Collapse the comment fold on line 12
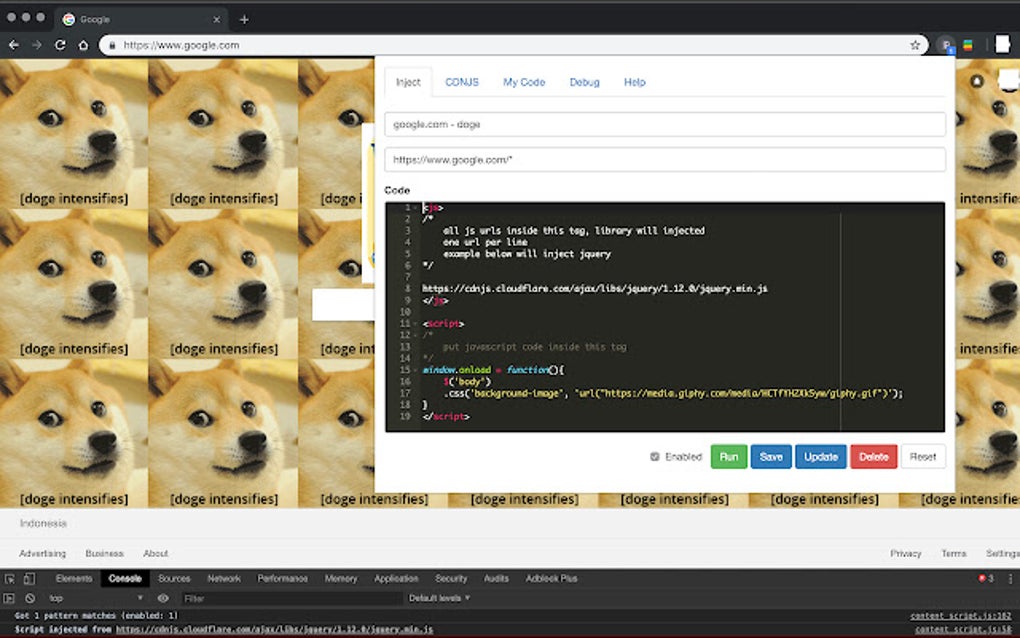Screen dimensions: 1020x638 click(x=416, y=335)
